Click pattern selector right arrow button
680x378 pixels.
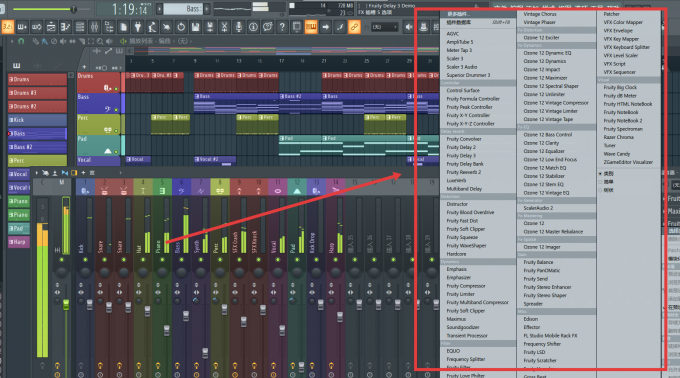pyautogui.click(x=207, y=9)
